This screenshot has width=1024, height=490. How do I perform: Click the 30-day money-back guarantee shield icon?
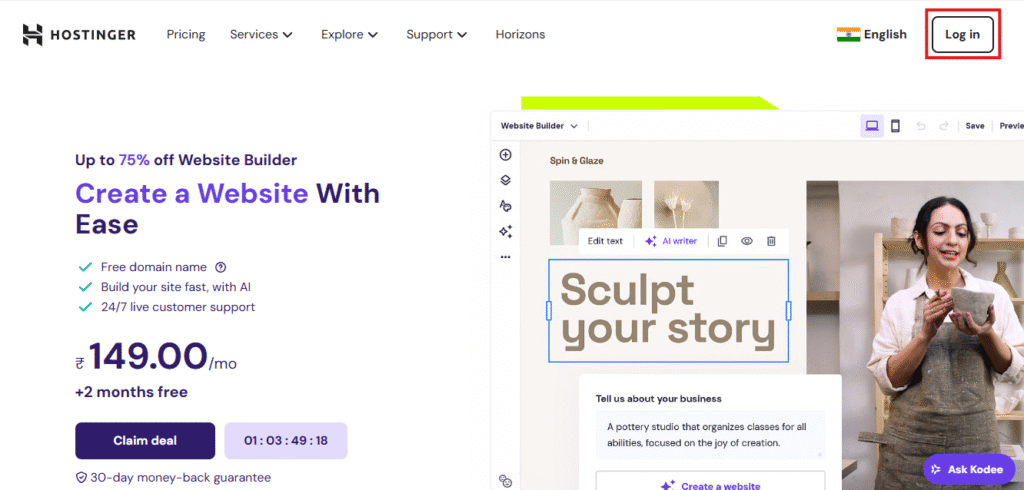(81, 478)
